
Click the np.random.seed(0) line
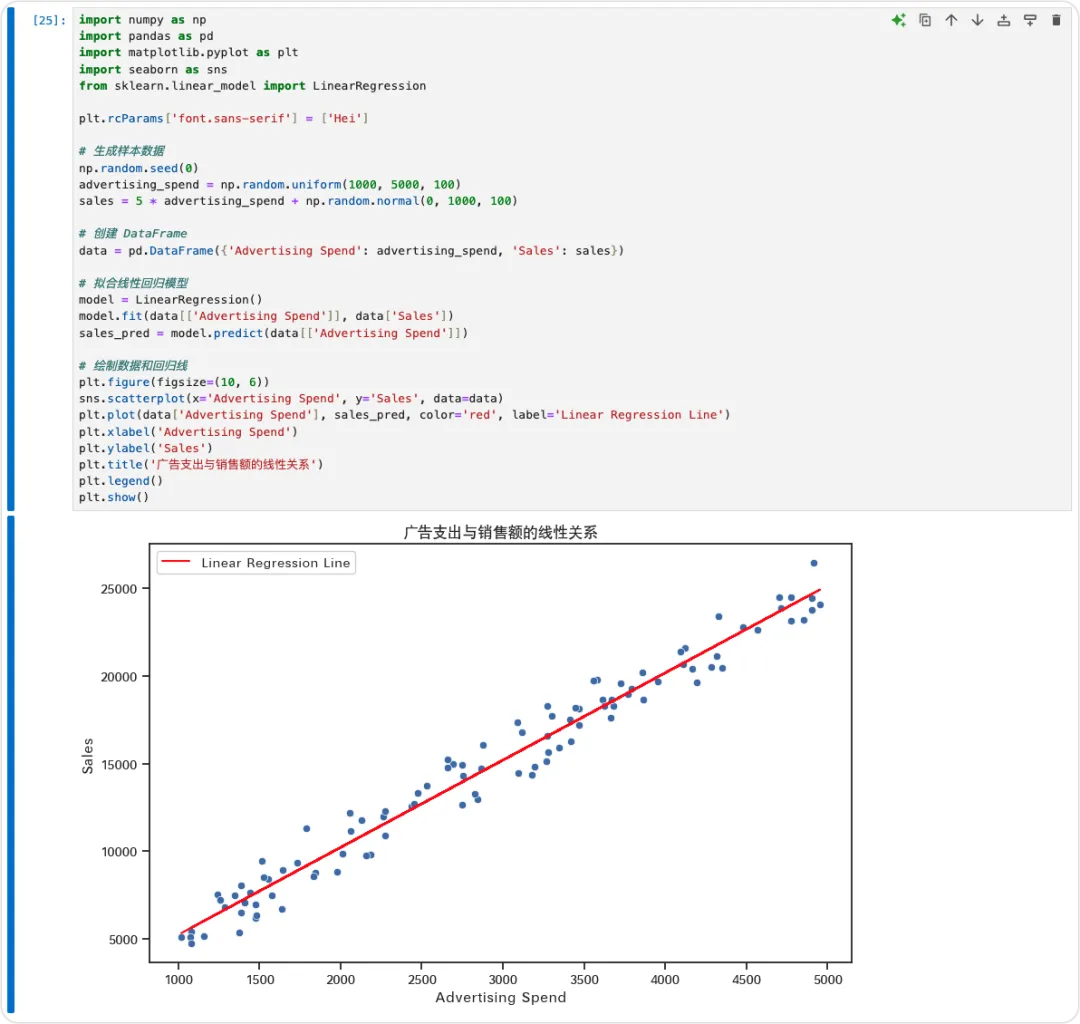(138, 168)
